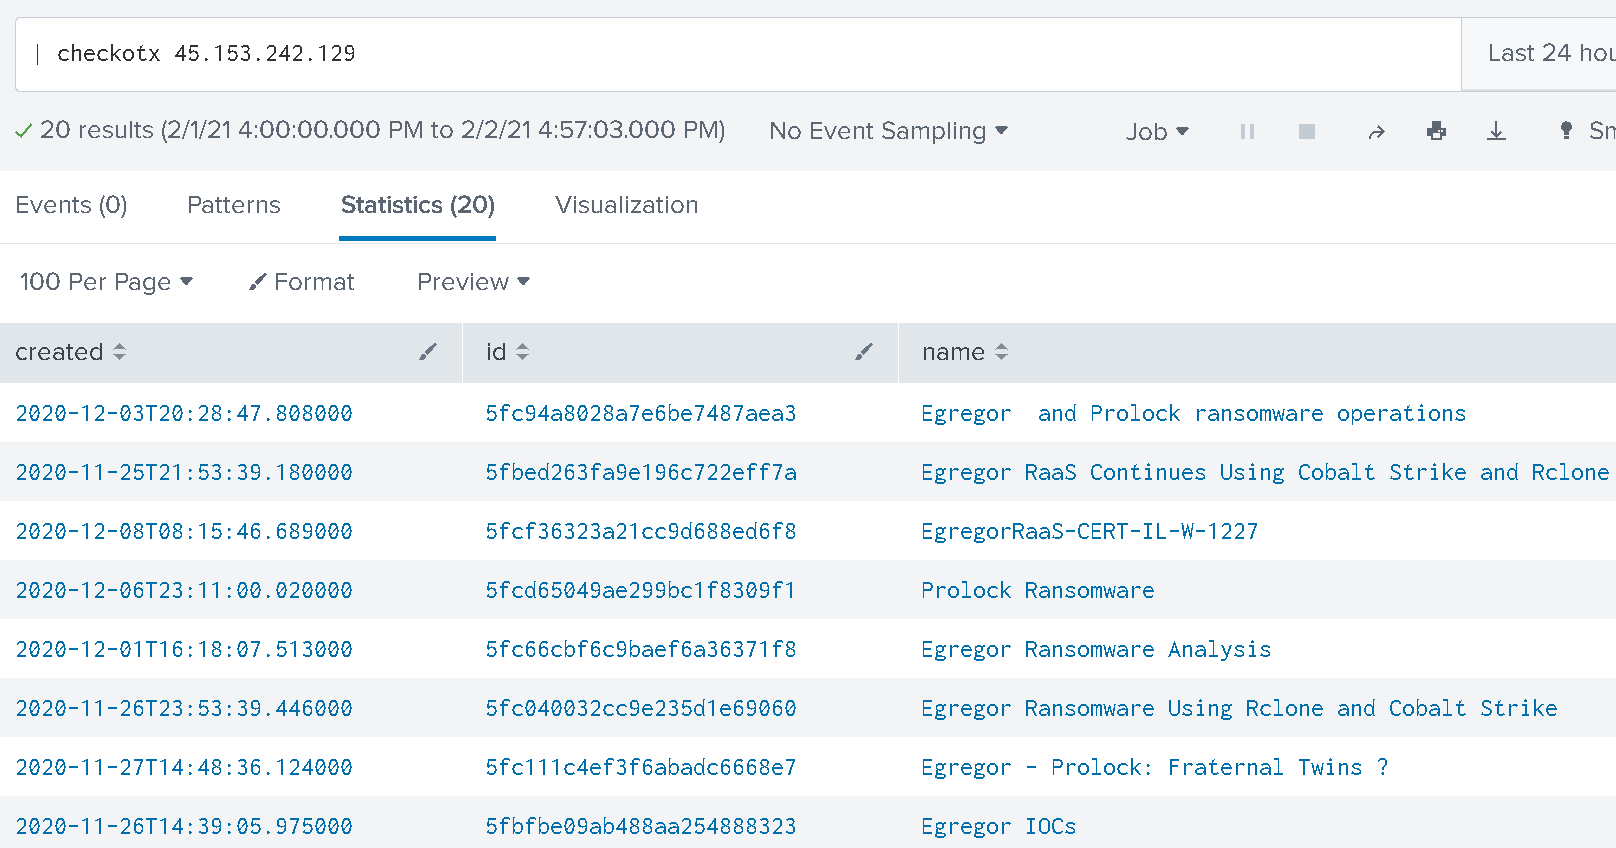Switch to the Patterns tab
Image resolution: width=1616 pixels, height=848 pixels.
click(x=233, y=205)
